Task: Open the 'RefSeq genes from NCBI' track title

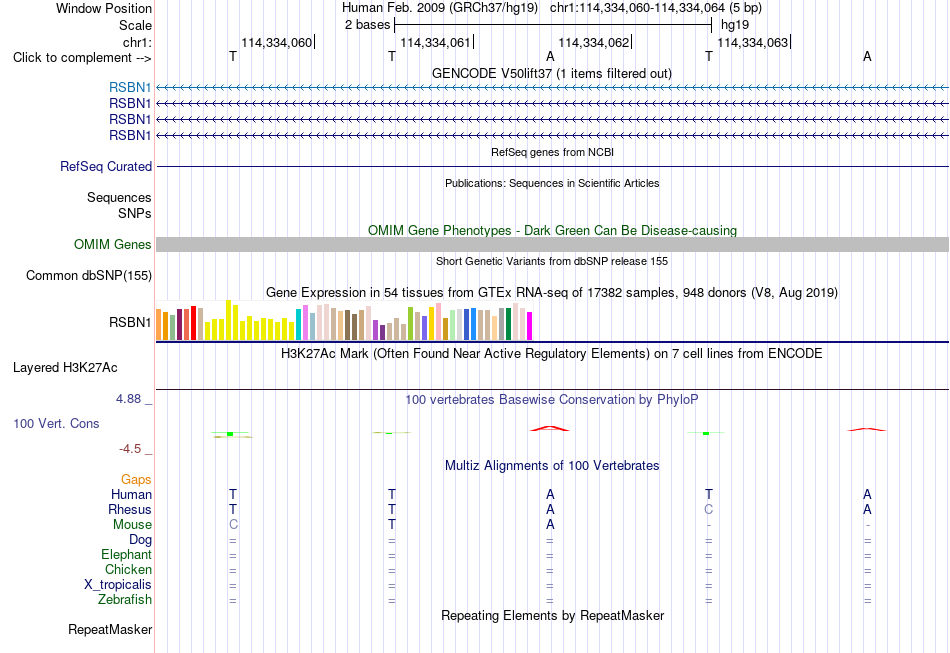Action: click(x=552, y=152)
